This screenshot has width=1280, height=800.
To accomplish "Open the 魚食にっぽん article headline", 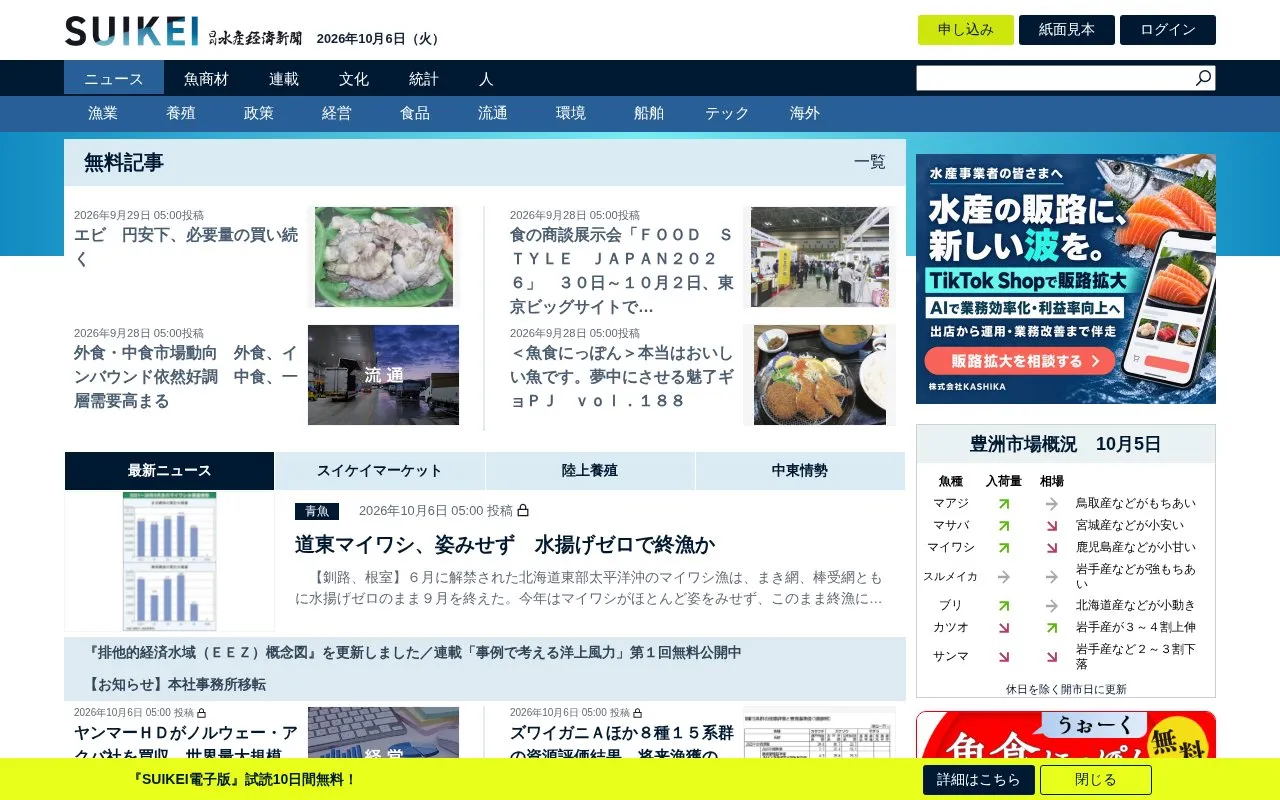I will tap(622, 377).
